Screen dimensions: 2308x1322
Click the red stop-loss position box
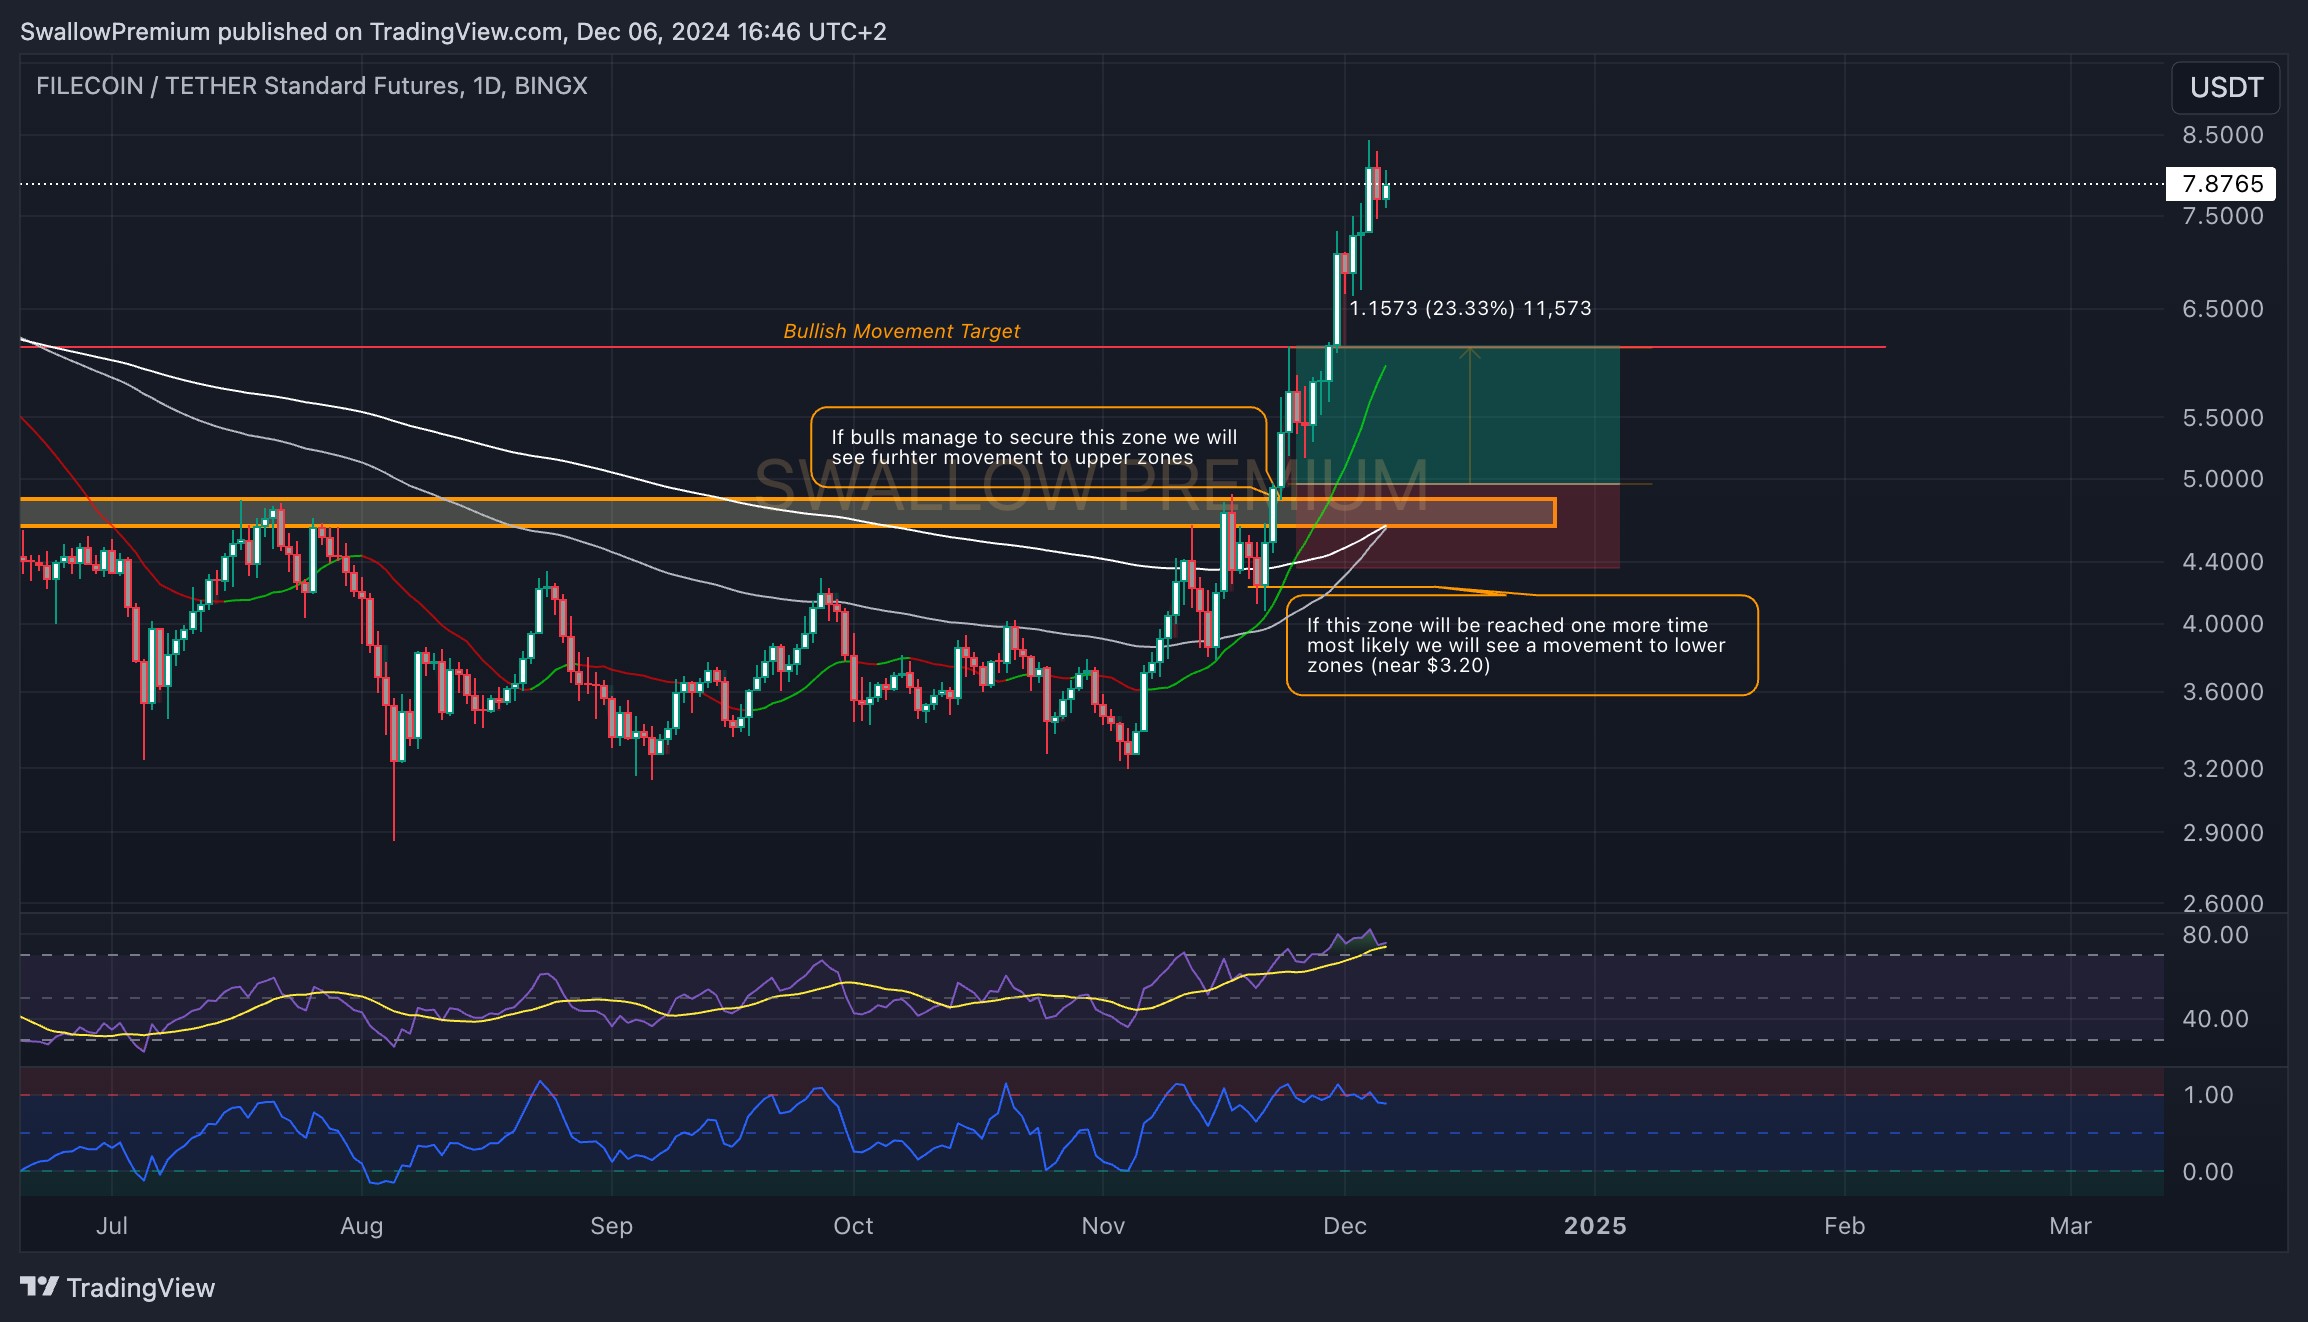[1457, 526]
